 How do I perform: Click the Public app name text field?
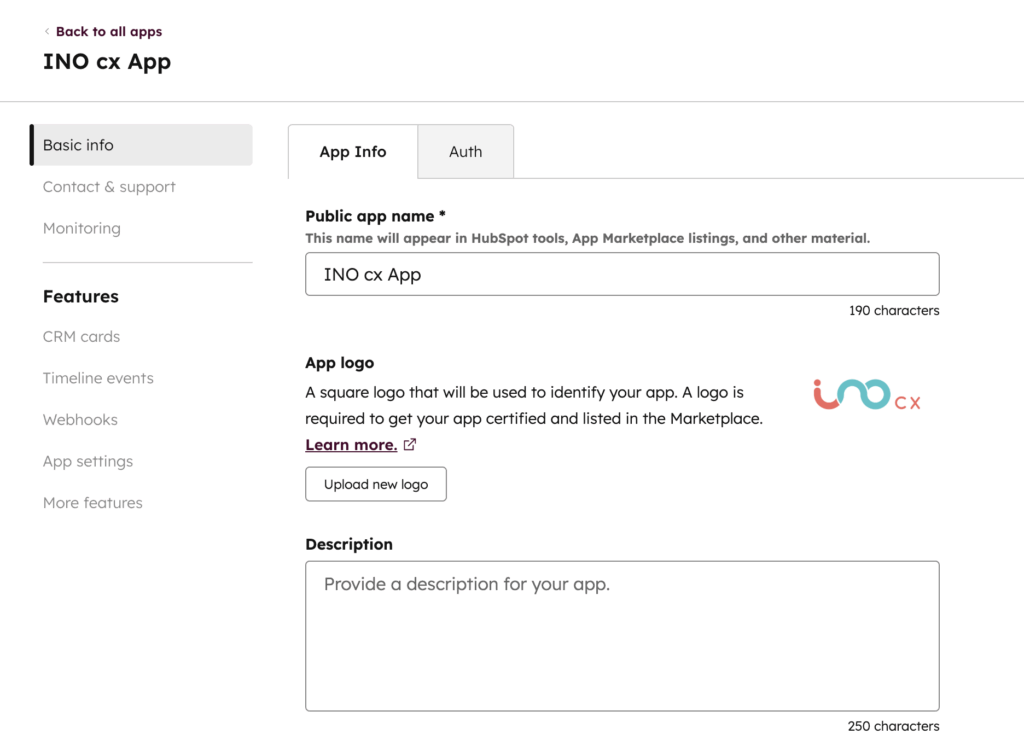(621, 274)
